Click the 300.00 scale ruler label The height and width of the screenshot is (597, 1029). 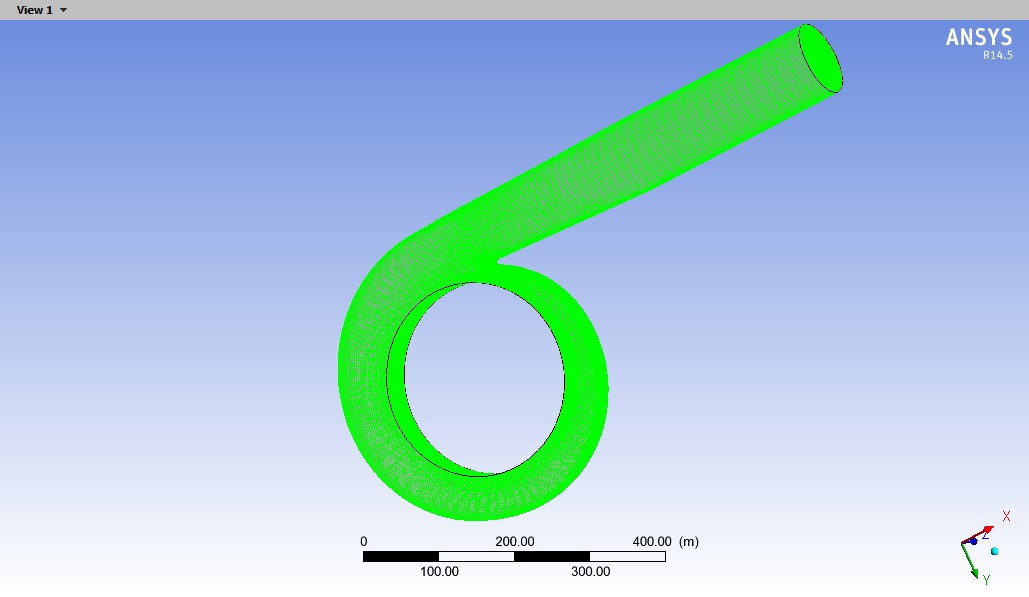pyautogui.click(x=590, y=571)
